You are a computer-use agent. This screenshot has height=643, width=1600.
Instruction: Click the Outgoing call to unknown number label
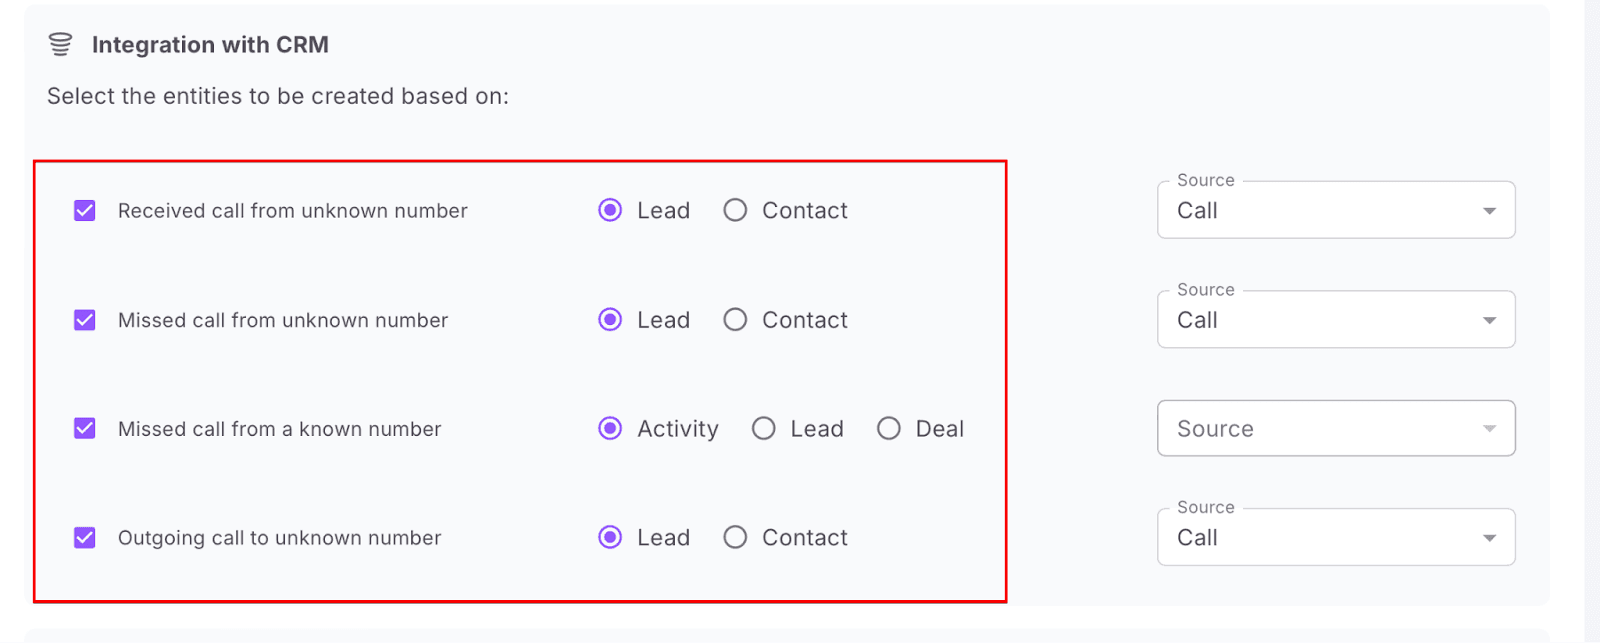pos(279,538)
